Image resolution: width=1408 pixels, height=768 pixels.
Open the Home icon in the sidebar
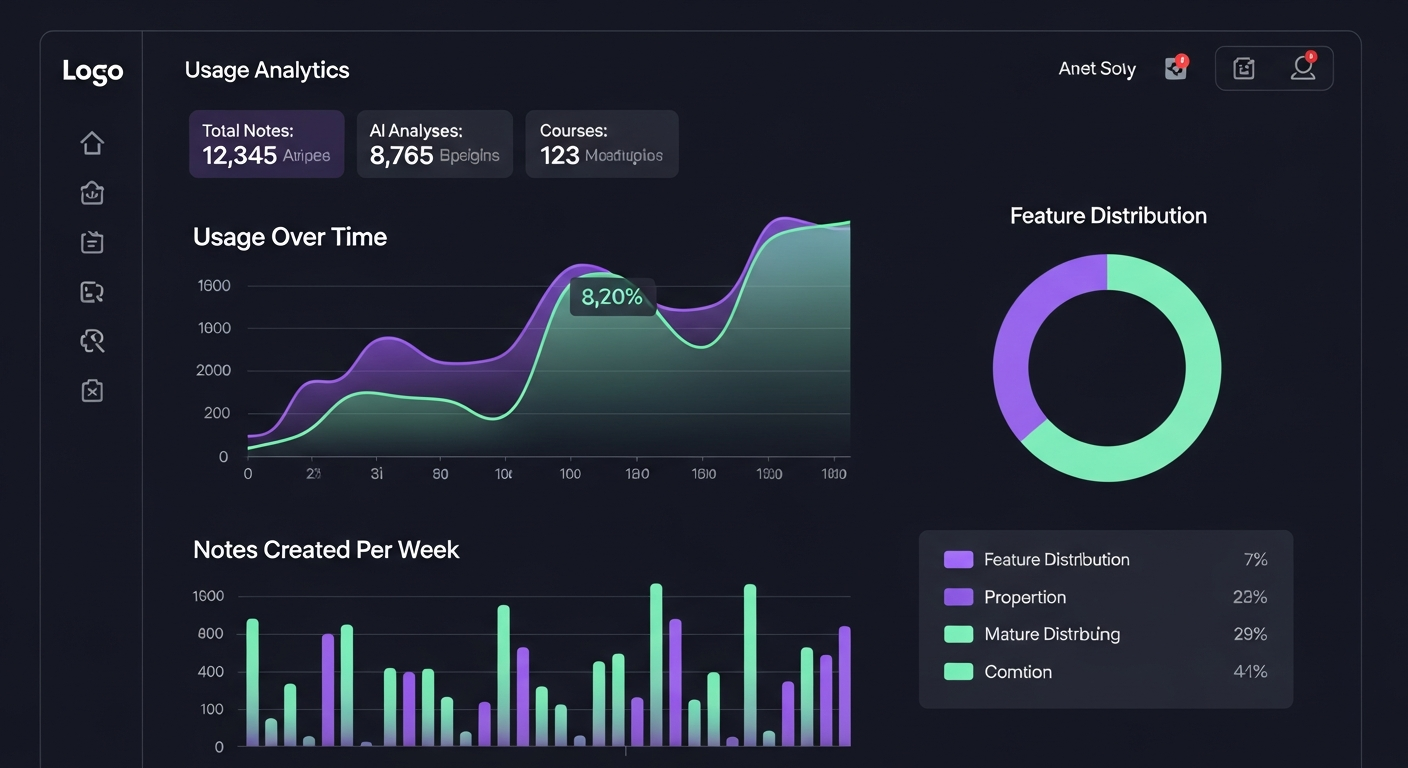[92, 143]
